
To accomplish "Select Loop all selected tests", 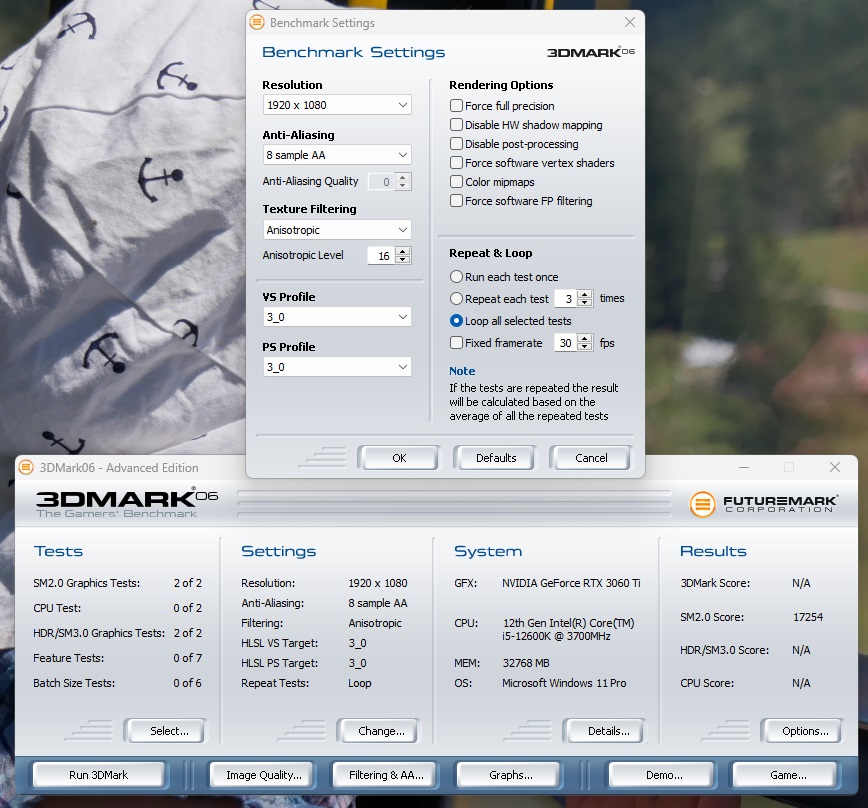I will pyautogui.click(x=456, y=321).
